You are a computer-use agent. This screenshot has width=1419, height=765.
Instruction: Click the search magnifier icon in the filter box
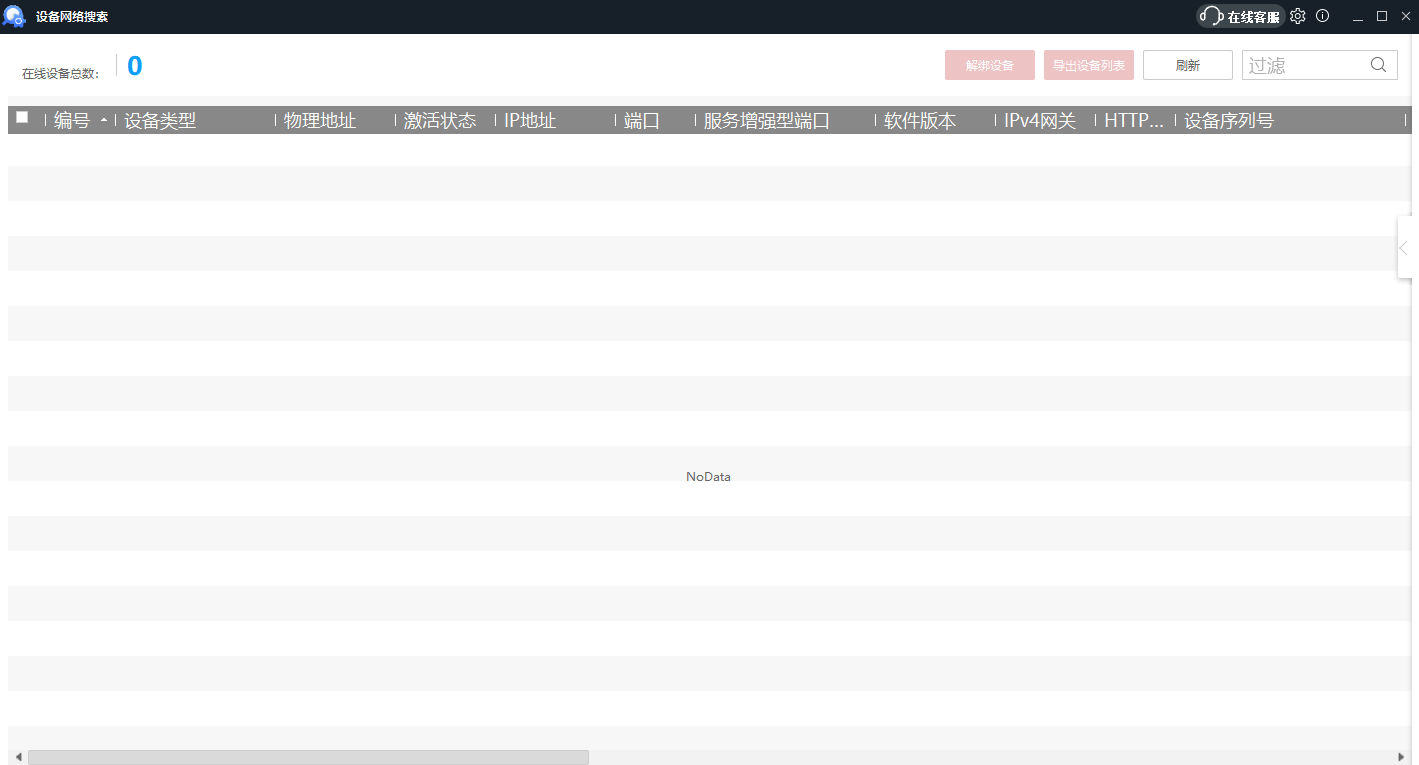coord(1378,65)
